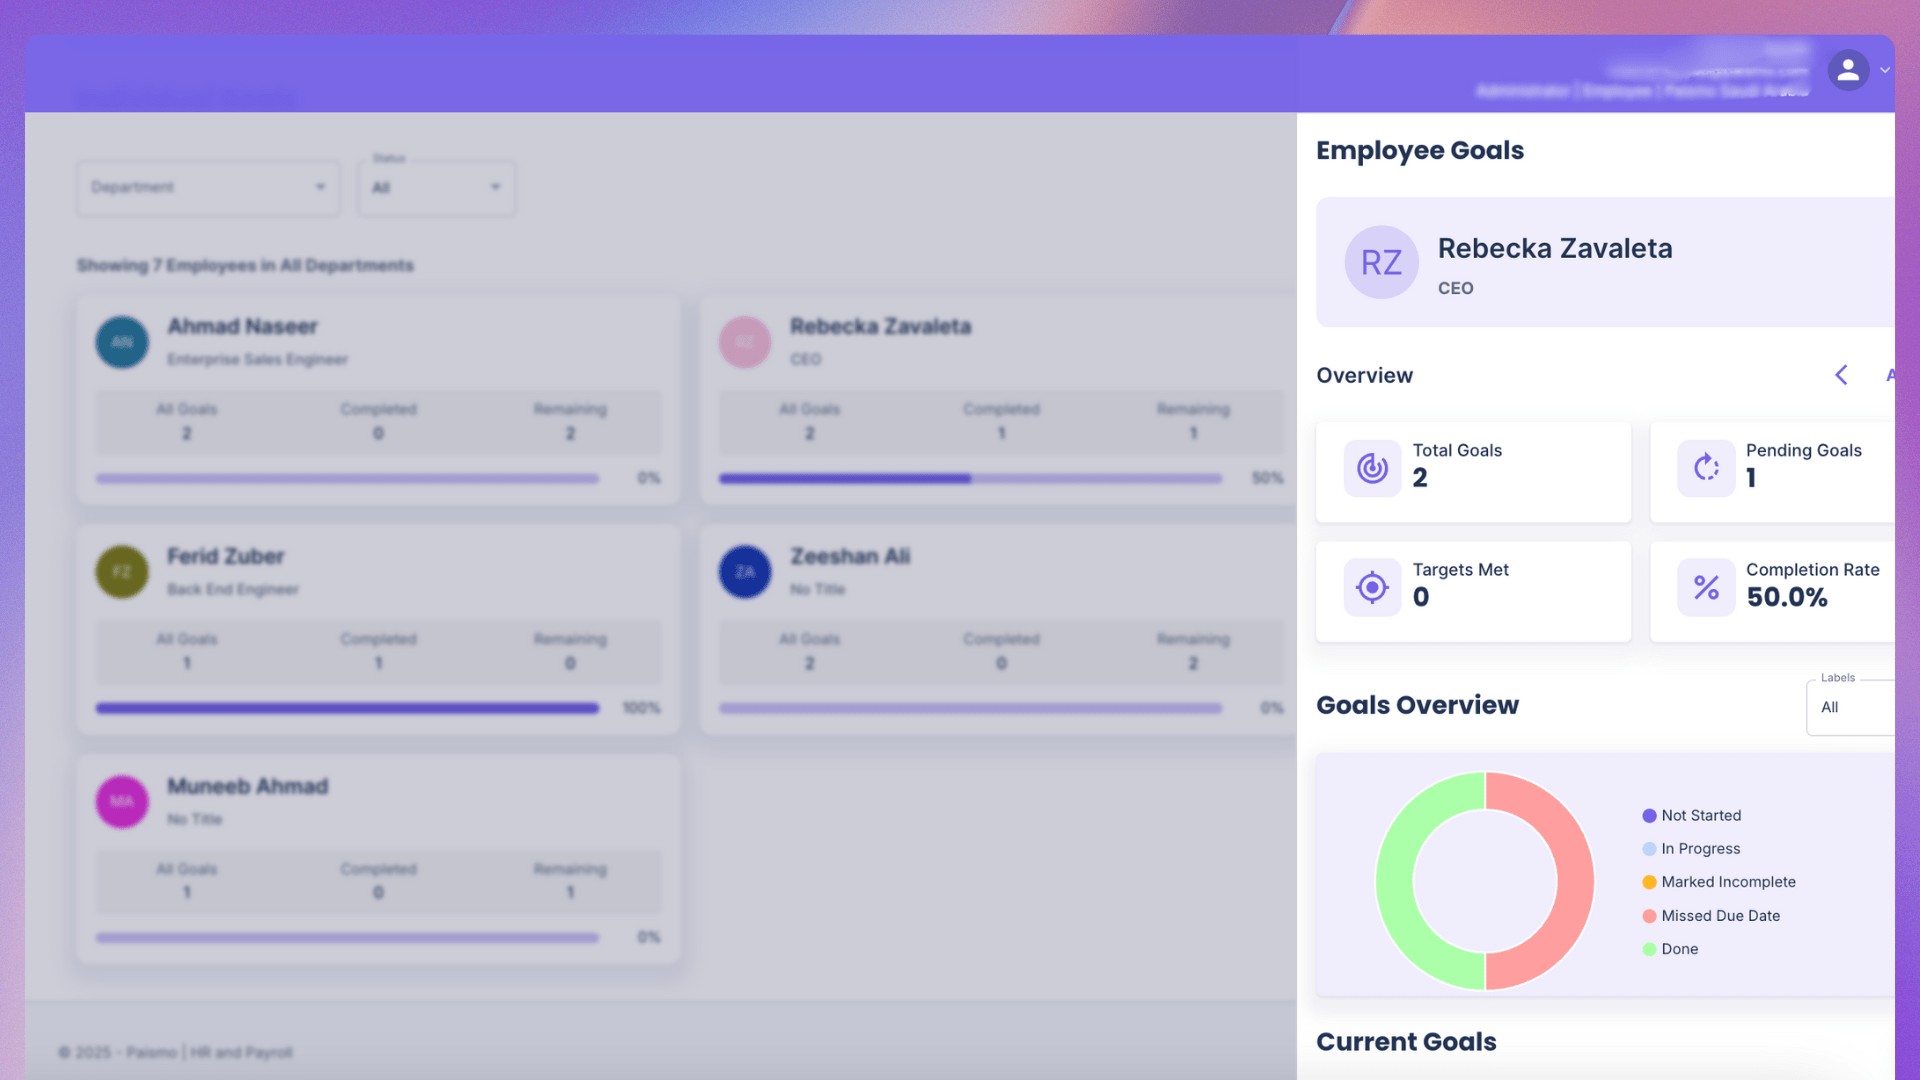Image resolution: width=1920 pixels, height=1080 pixels.
Task: Click the RZ avatar in Employee Goals
Action: coord(1381,262)
